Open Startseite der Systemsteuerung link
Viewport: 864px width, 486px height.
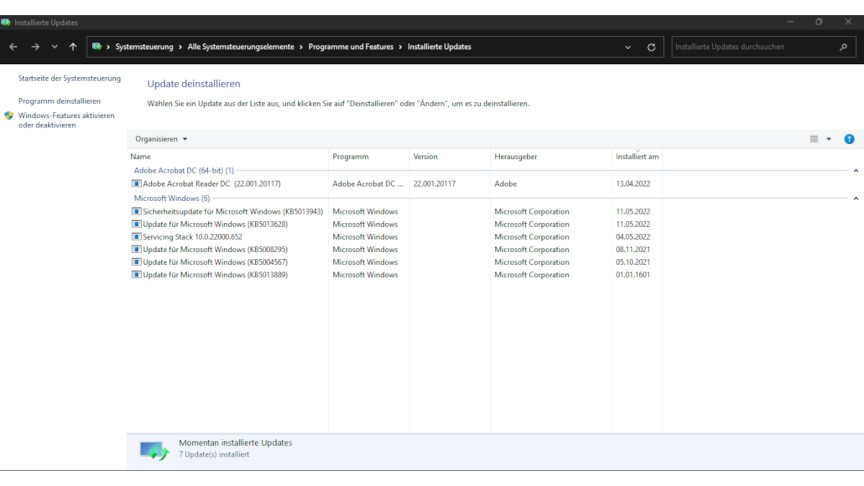tap(69, 78)
